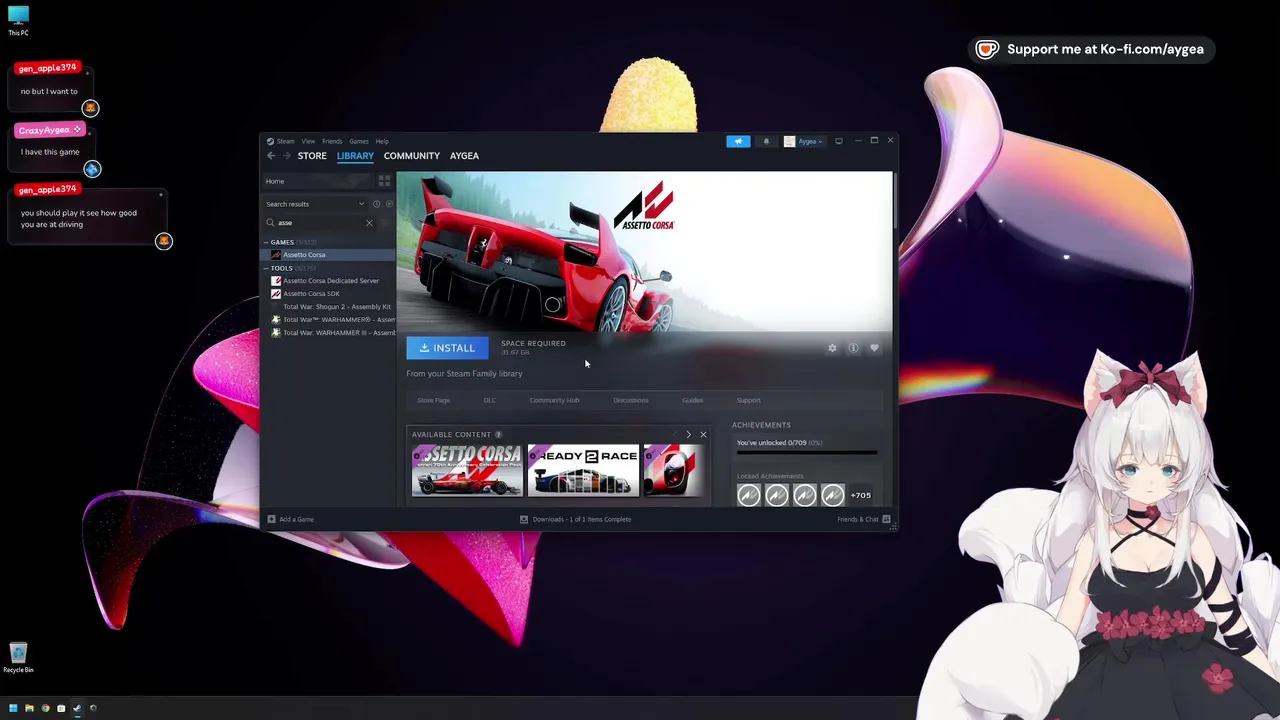Click the back navigation arrow

[x=271, y=156]
